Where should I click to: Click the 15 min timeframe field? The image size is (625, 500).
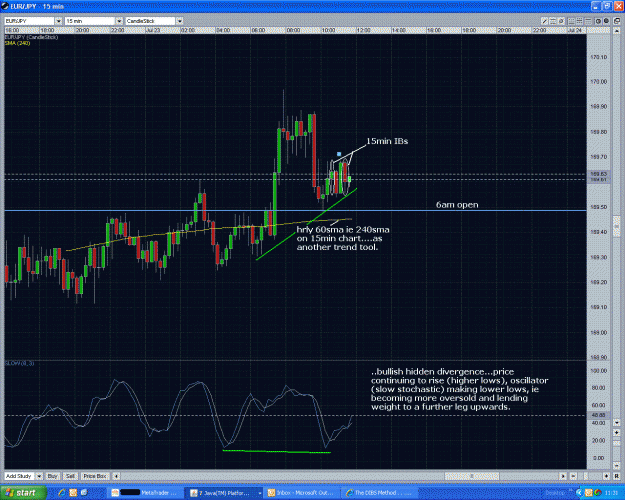click(x=90, y=21)
